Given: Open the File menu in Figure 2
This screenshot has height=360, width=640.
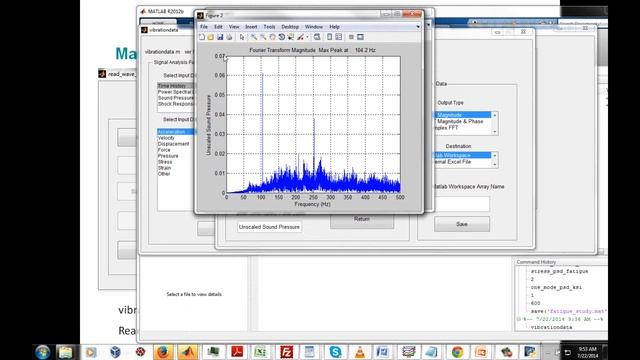Looking at the screenshot, I should (x=204, y=27).
